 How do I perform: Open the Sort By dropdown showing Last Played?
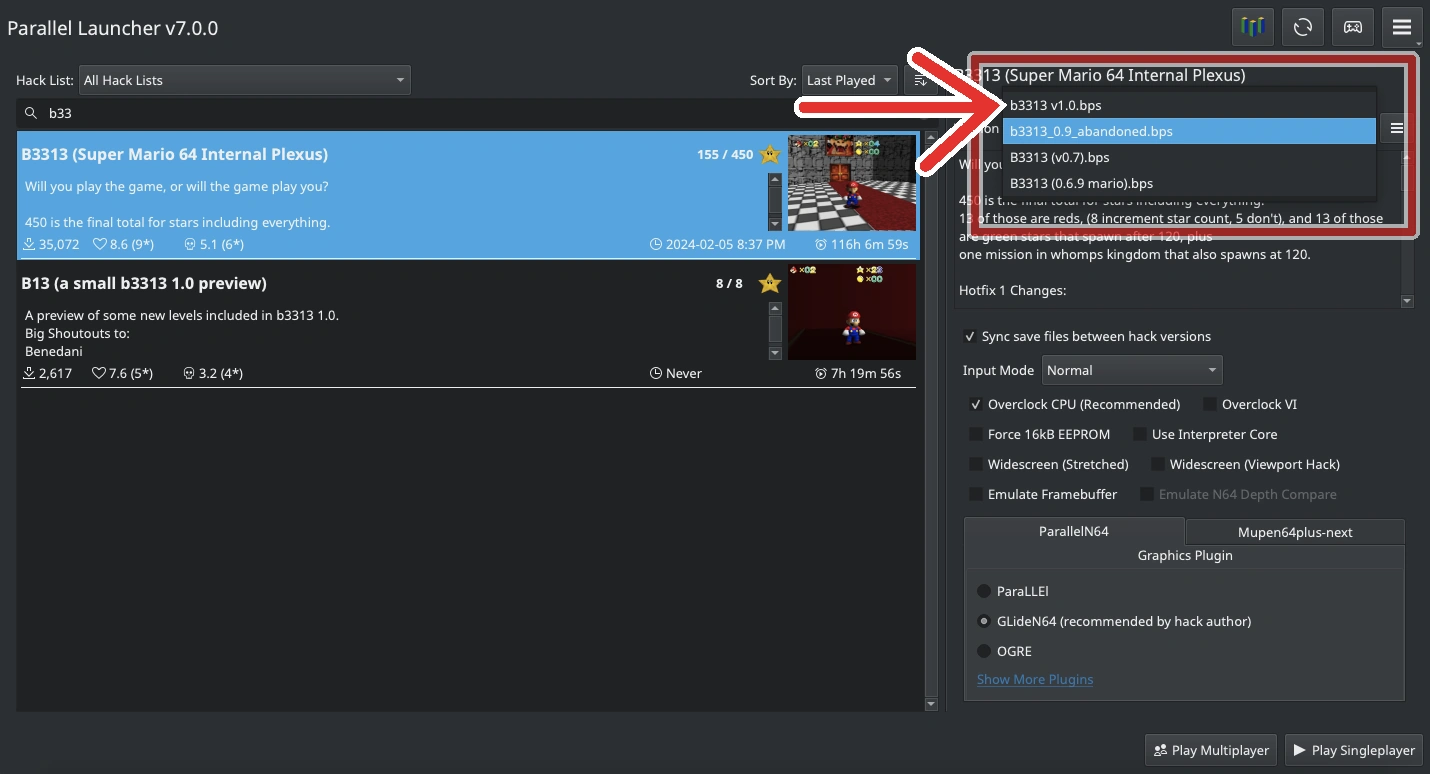coord(849,80)
